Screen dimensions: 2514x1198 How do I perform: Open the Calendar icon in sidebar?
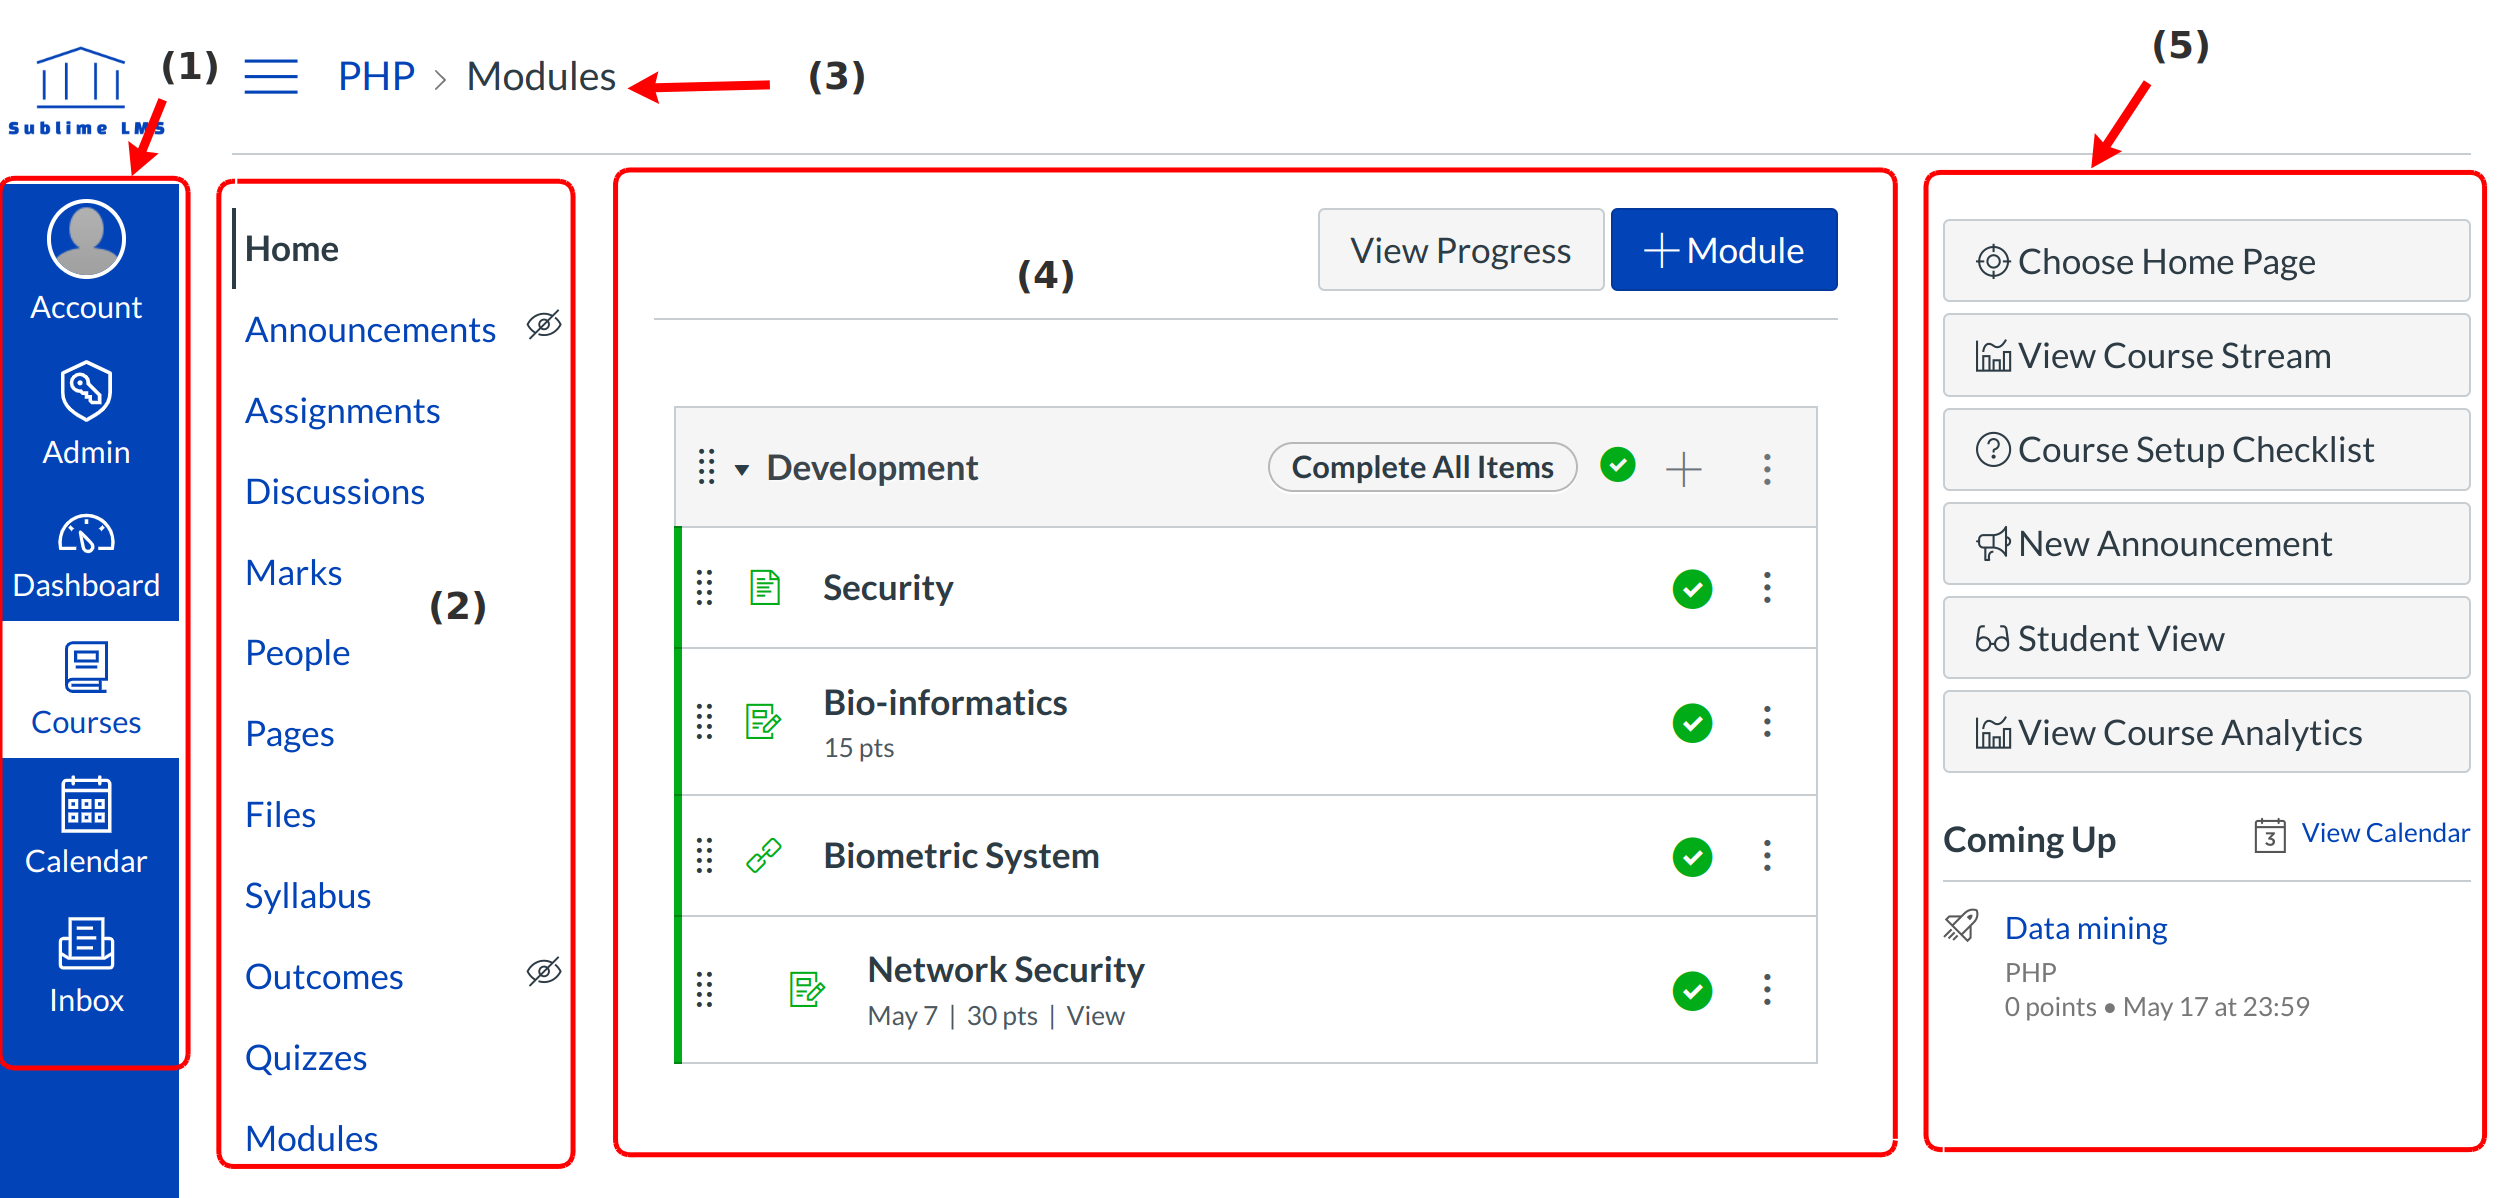coord(86,804)
